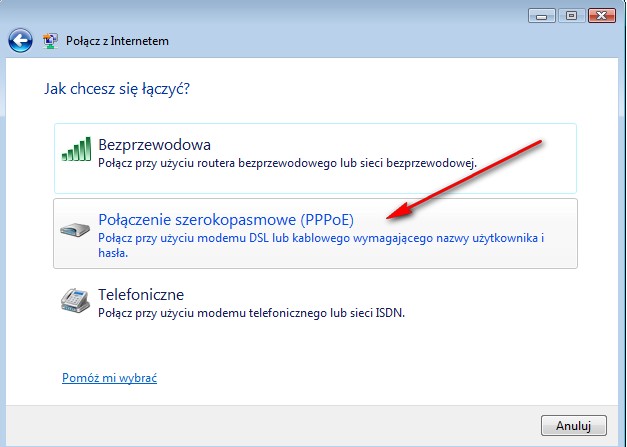Click the DSL modem description text
This screenshot has width=627, height=447.
coord(321,245)
